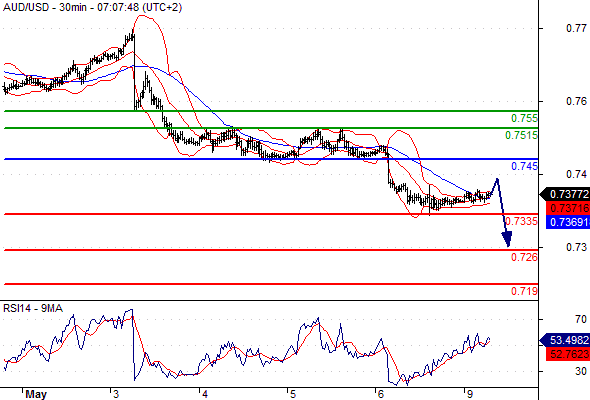
Task: Select the 0.726 support level label
Action: pos(525,257)
